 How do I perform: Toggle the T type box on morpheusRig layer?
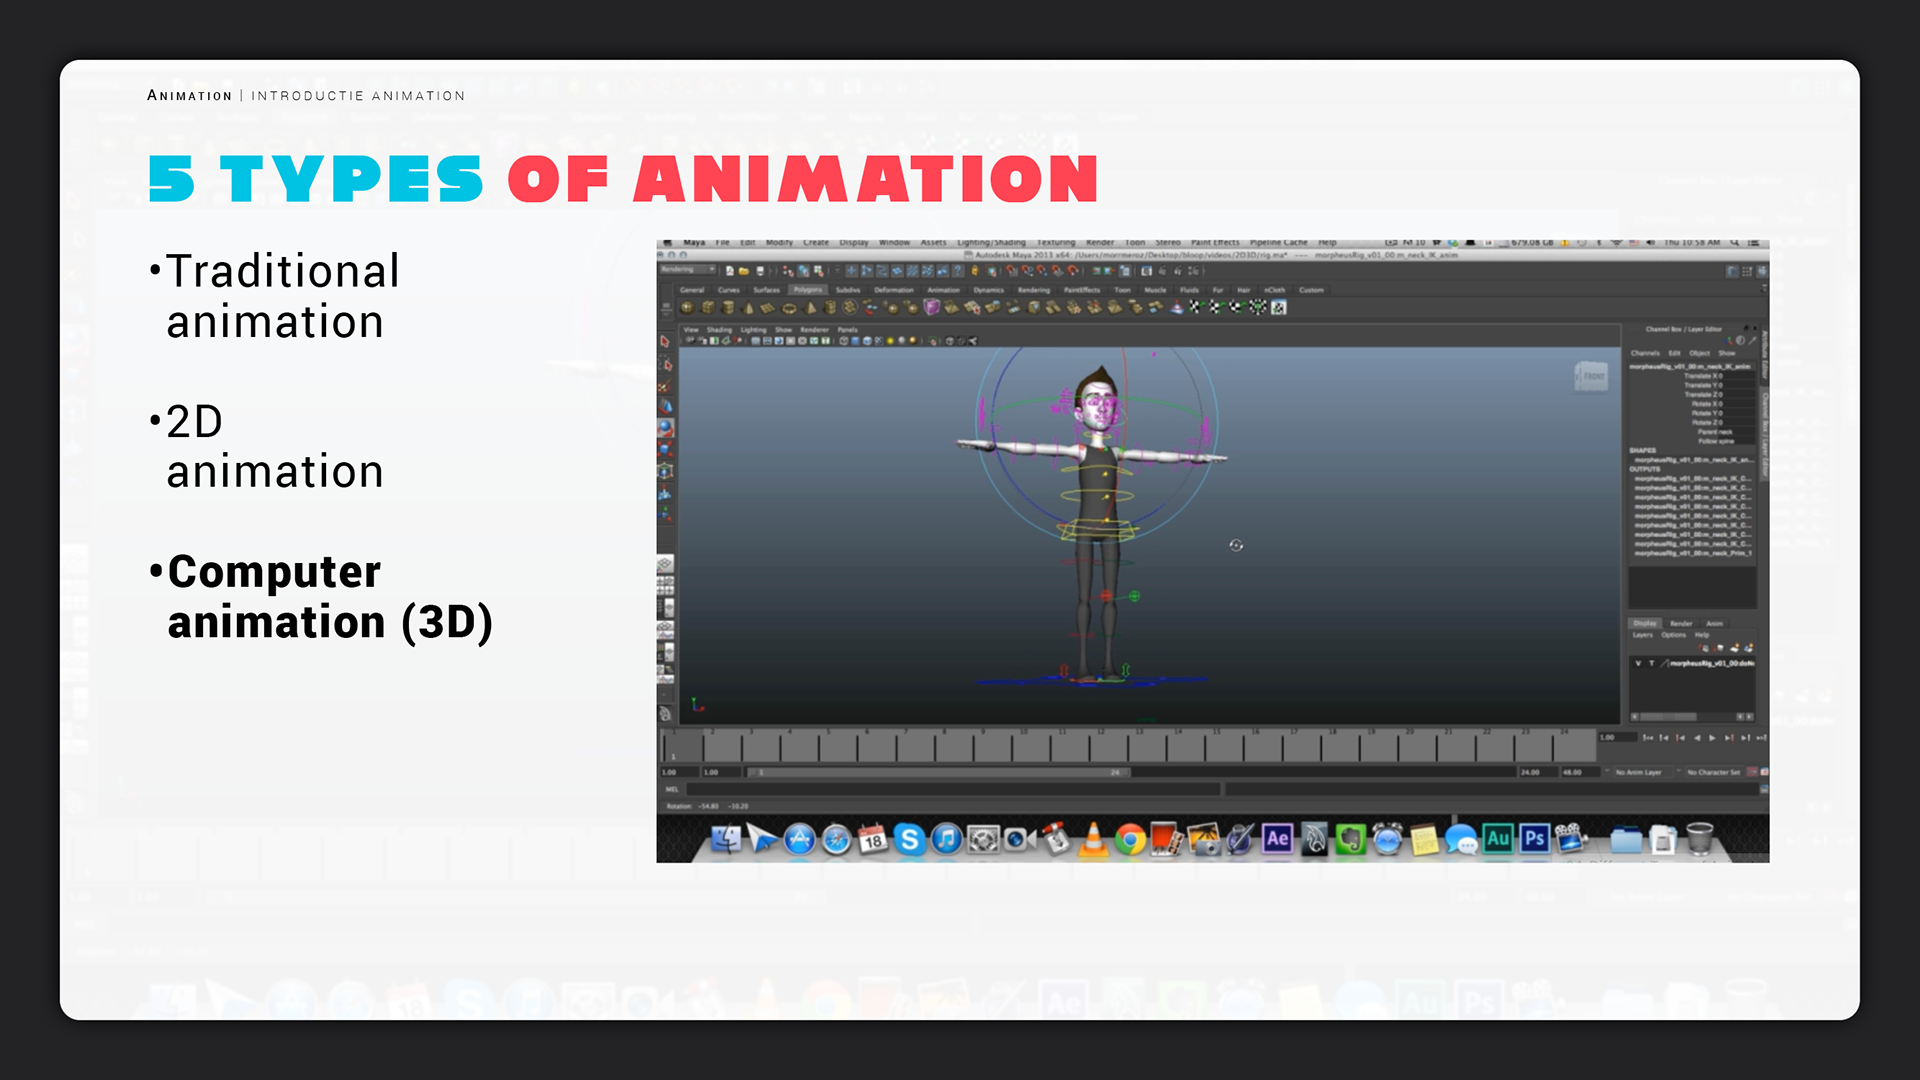(x=1651, y=663)
